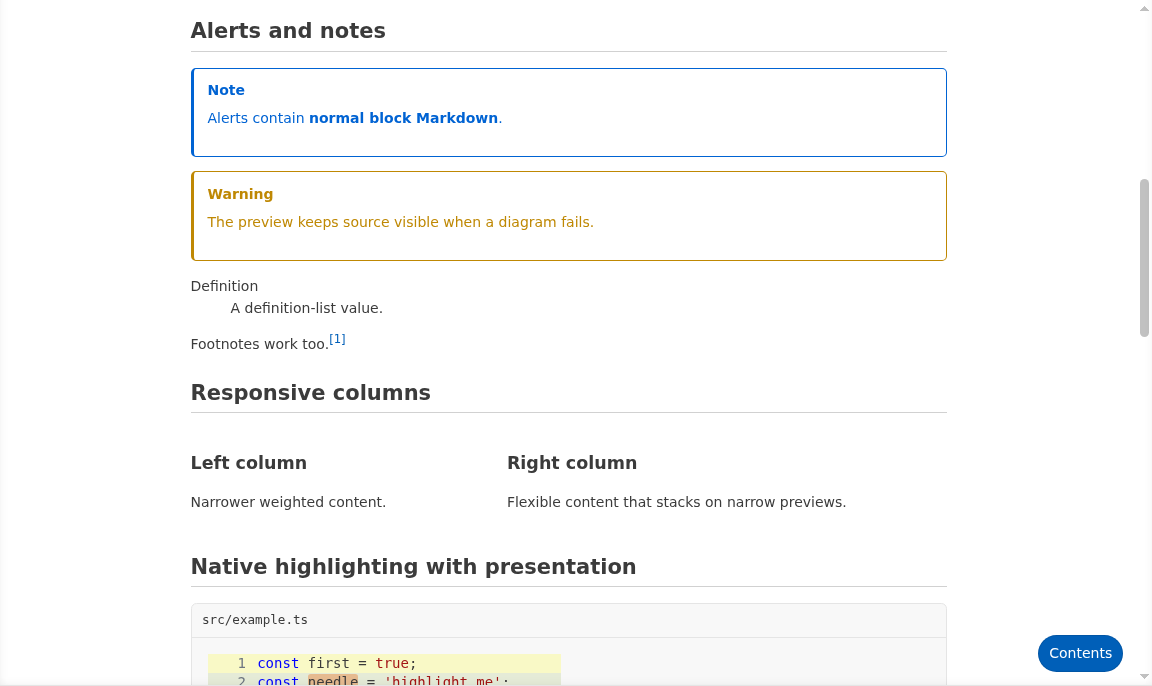The width and height of the screenshot is (1152, 686).
Task: Click the "Warning" alert title
Action: [x=240, y=195]
